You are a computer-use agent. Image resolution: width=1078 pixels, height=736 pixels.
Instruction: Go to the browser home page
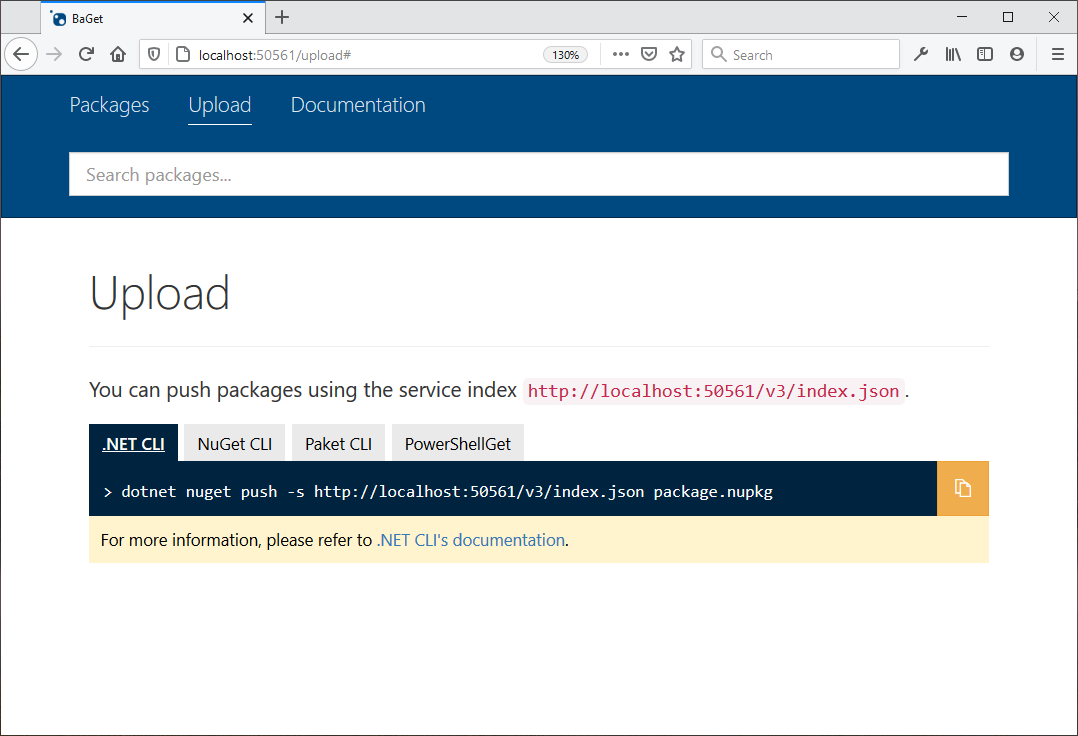(x=118, y=54)
